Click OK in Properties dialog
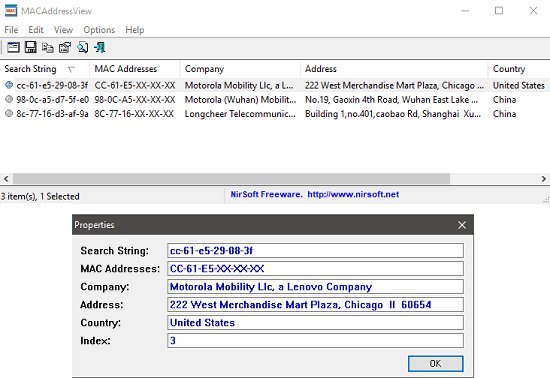The image size is (550, 378). pos(435,364)
